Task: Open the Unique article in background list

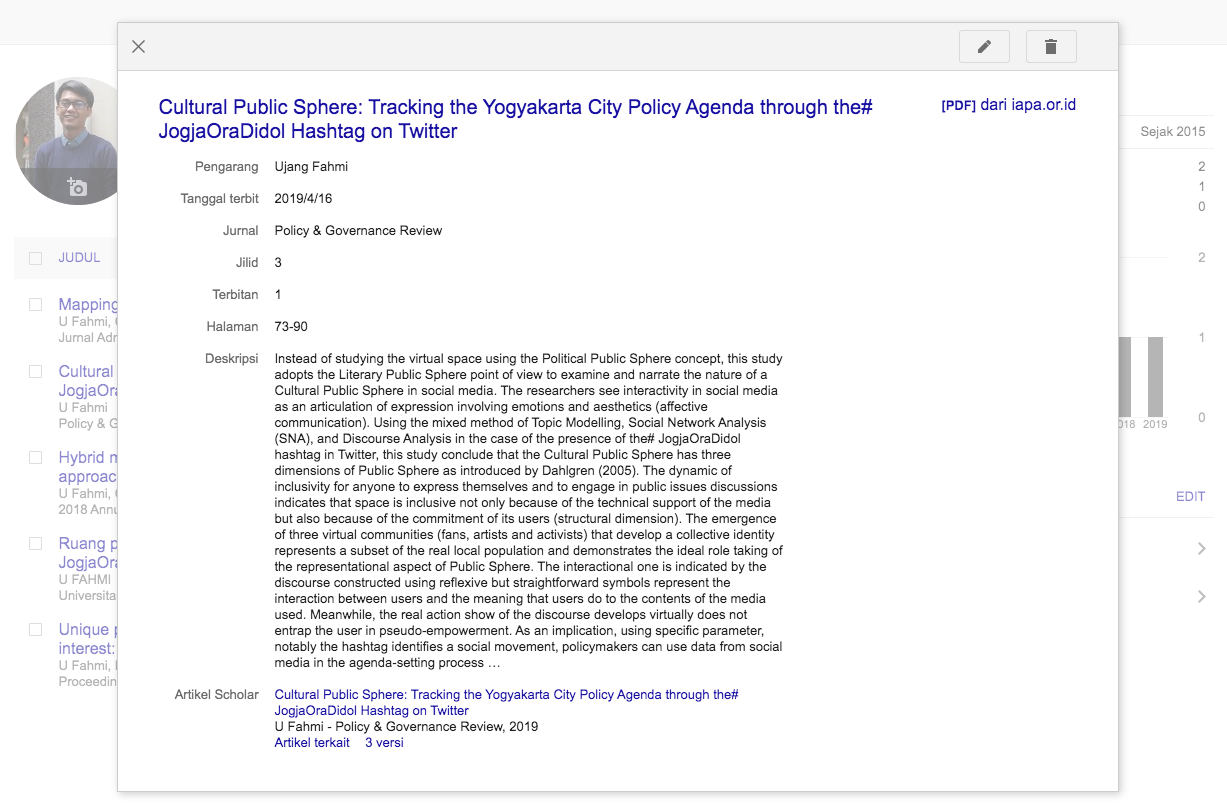Action: click(x=88, y=639)
